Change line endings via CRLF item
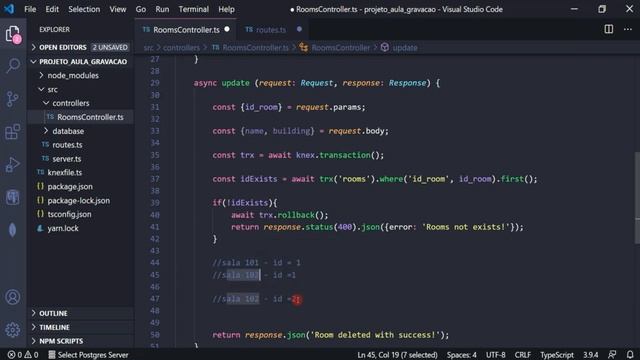640x360 pixels. (523, 355)
